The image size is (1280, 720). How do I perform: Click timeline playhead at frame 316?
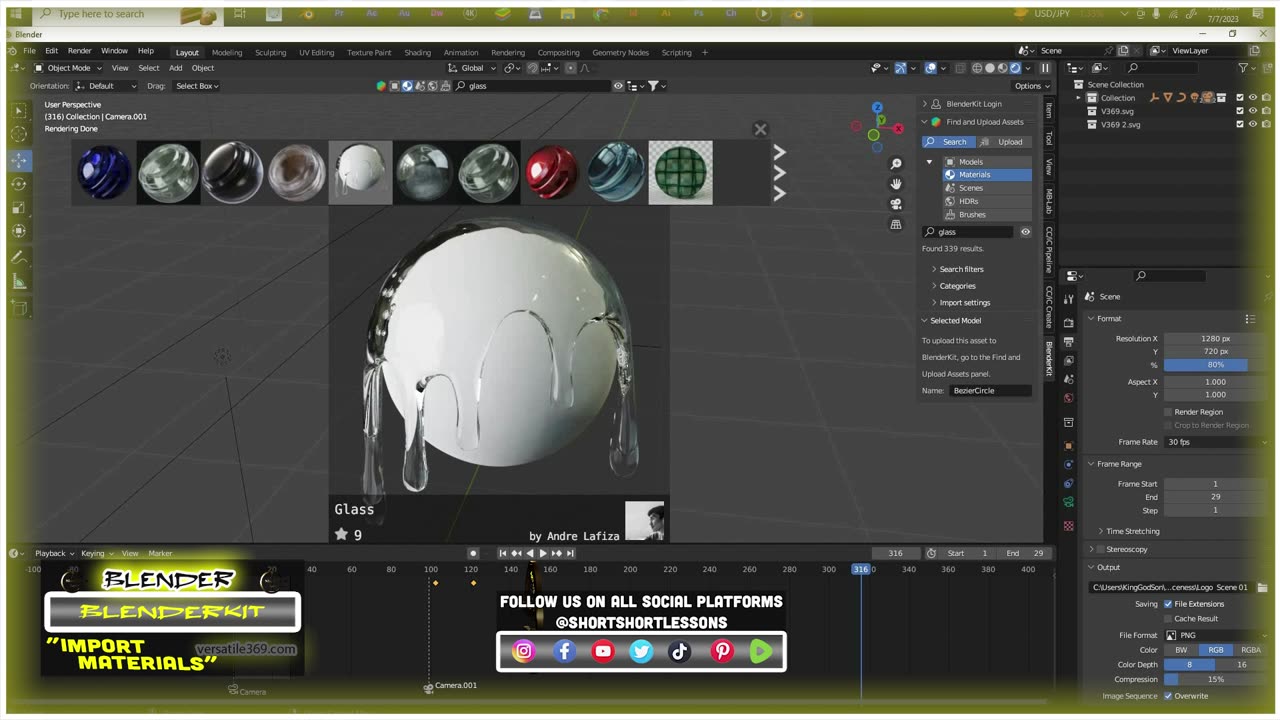(x=861, y=569)
